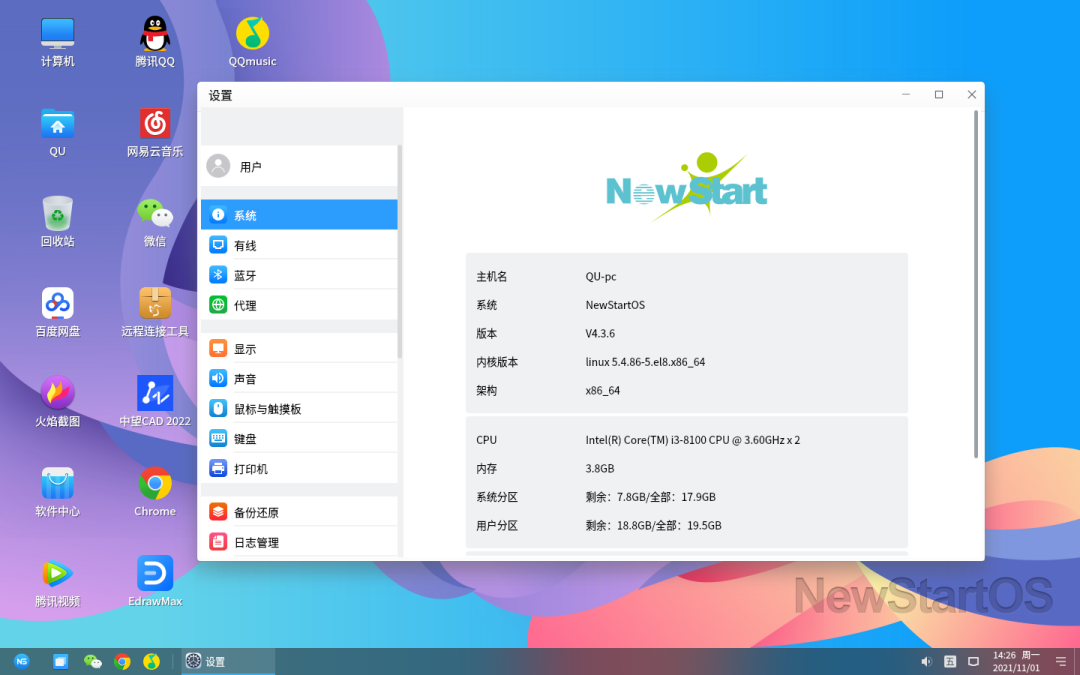Click the 设置 taskbar window button
Screen dimensions: 1080x675
click(x=228, y=661)
